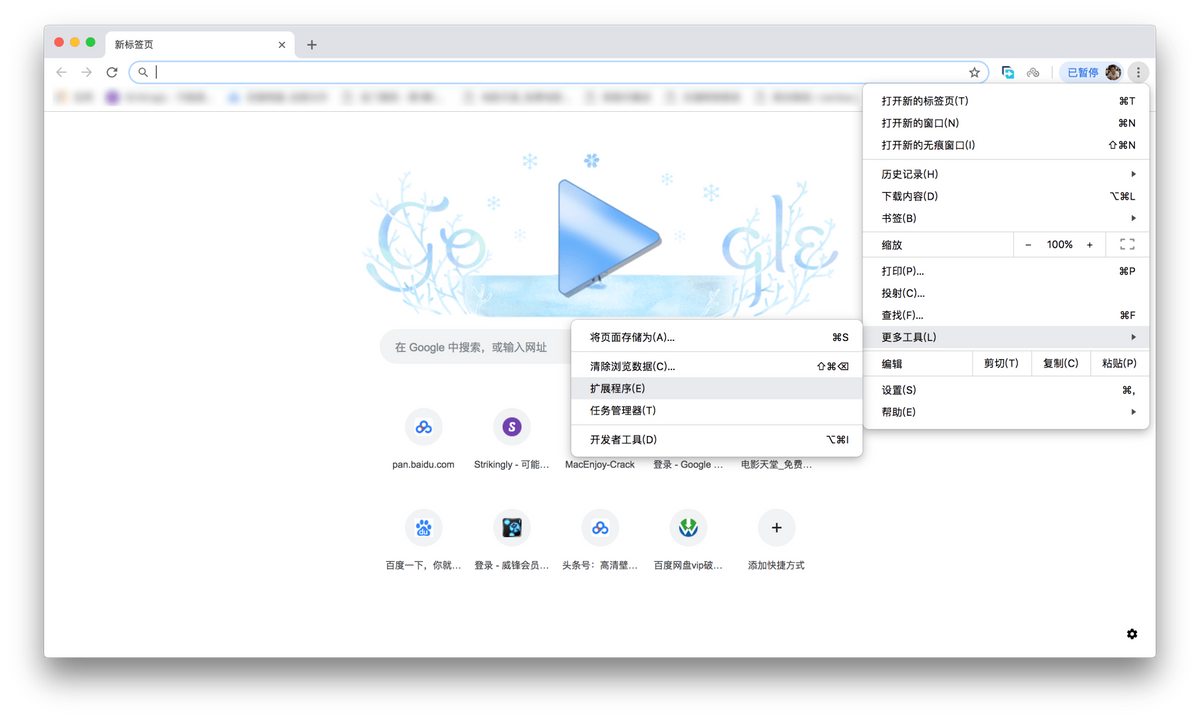Open the Chrome three-dot menu button

point(1138,72)
